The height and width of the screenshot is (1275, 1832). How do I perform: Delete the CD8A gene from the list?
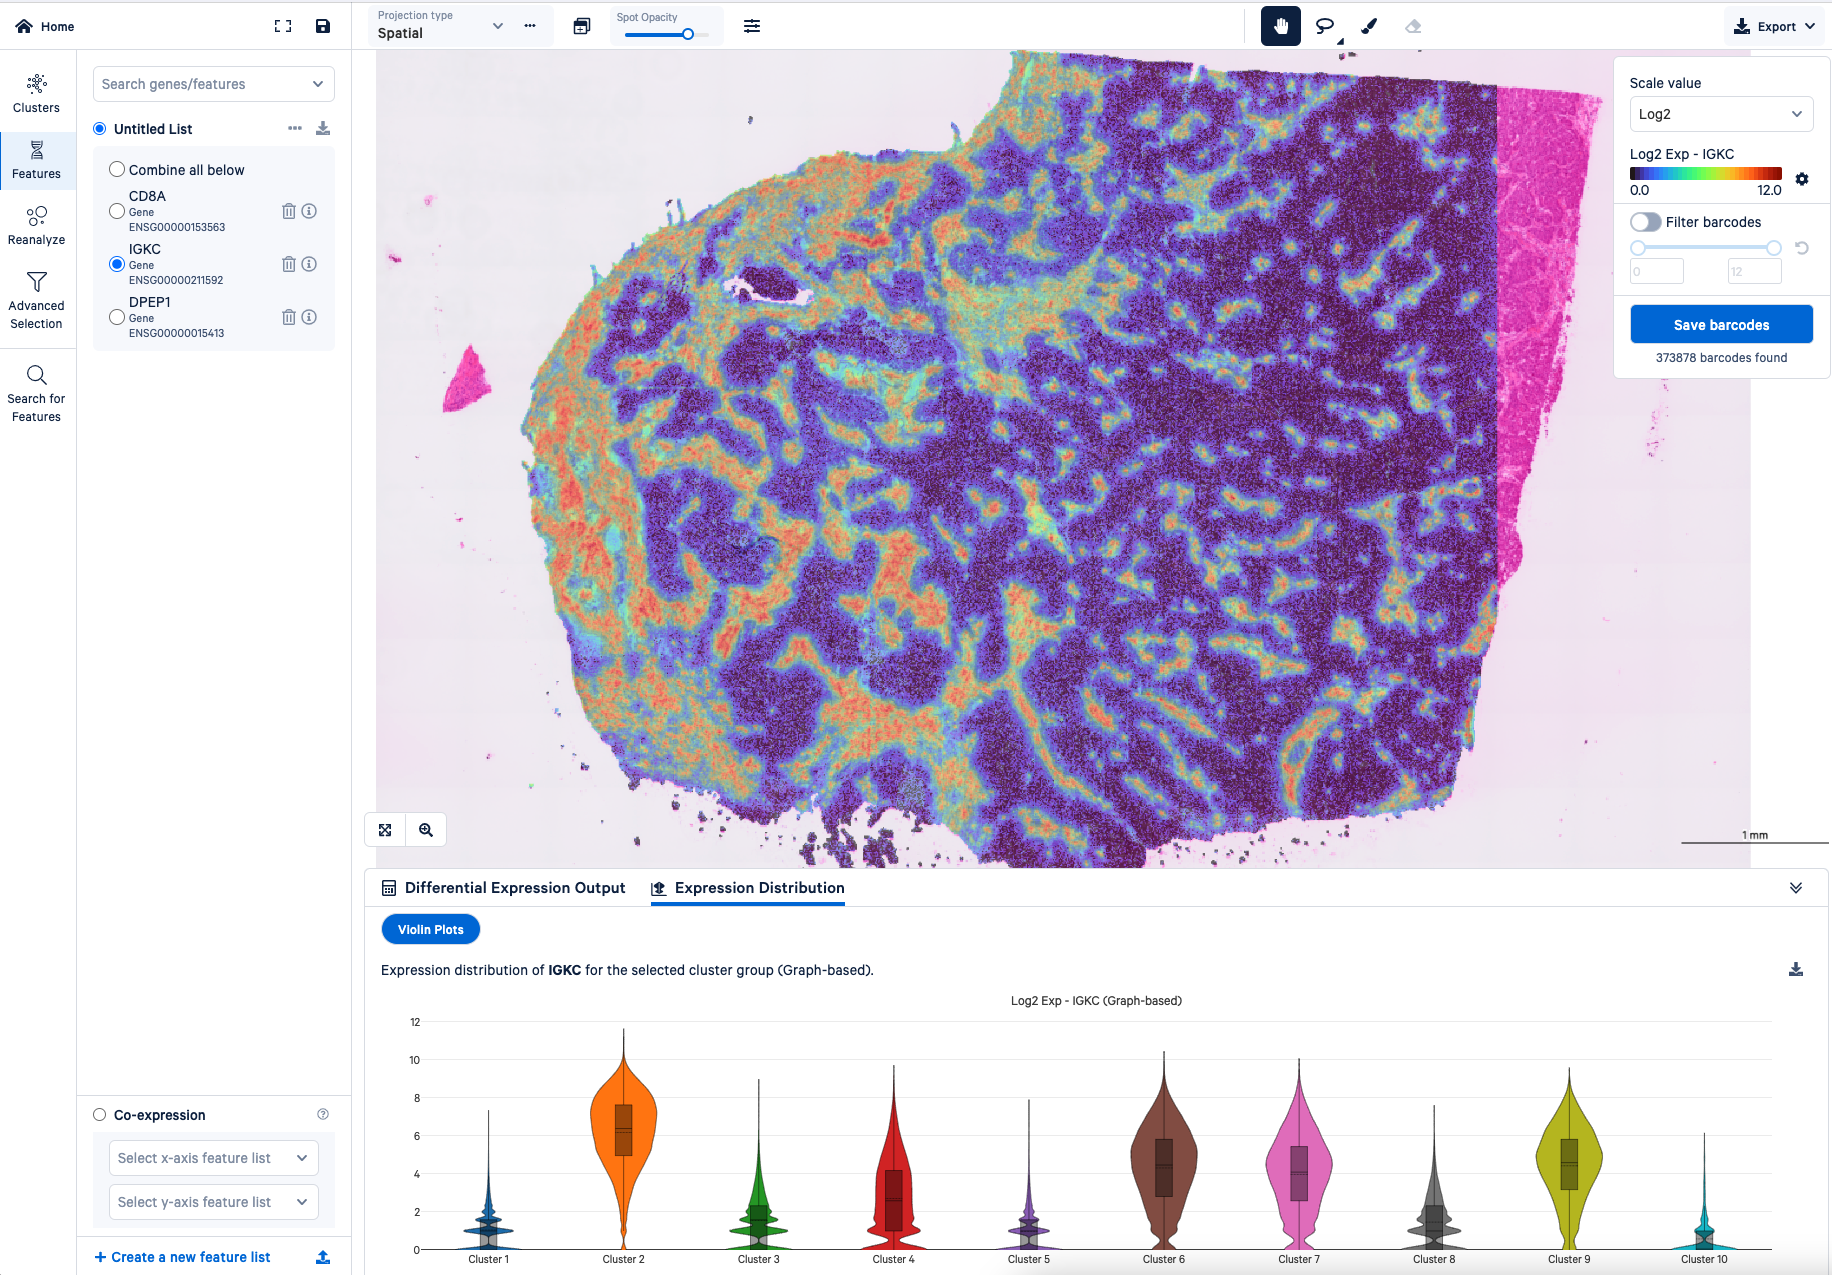click(x=289, y=211)
